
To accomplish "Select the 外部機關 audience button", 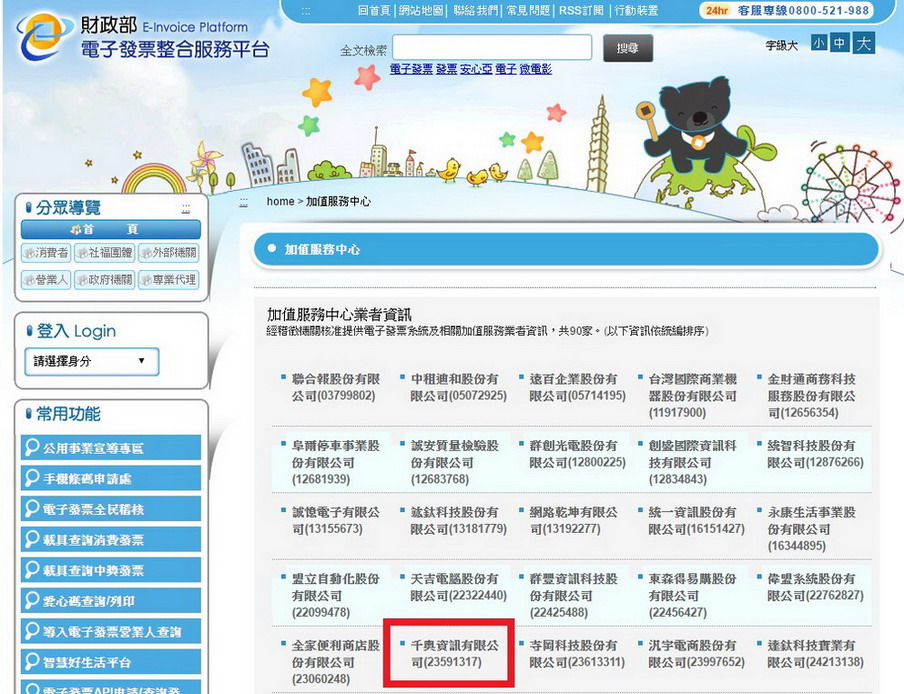I will point(169,252).
